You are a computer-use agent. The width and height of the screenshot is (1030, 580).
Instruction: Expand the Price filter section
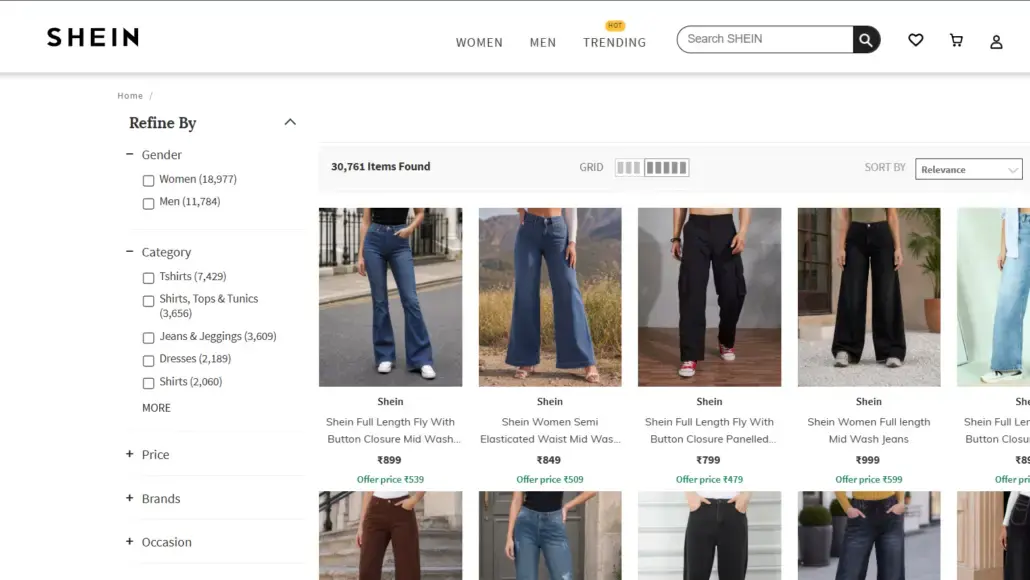129,454
